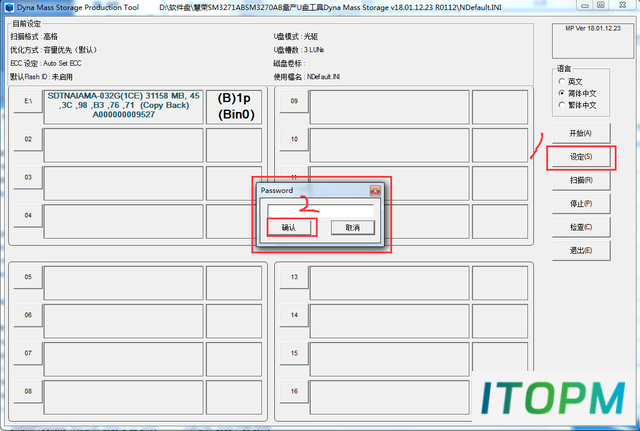Click the E:\ drive port button
Viewport: 640px width, 431px height.
[28, 101]
